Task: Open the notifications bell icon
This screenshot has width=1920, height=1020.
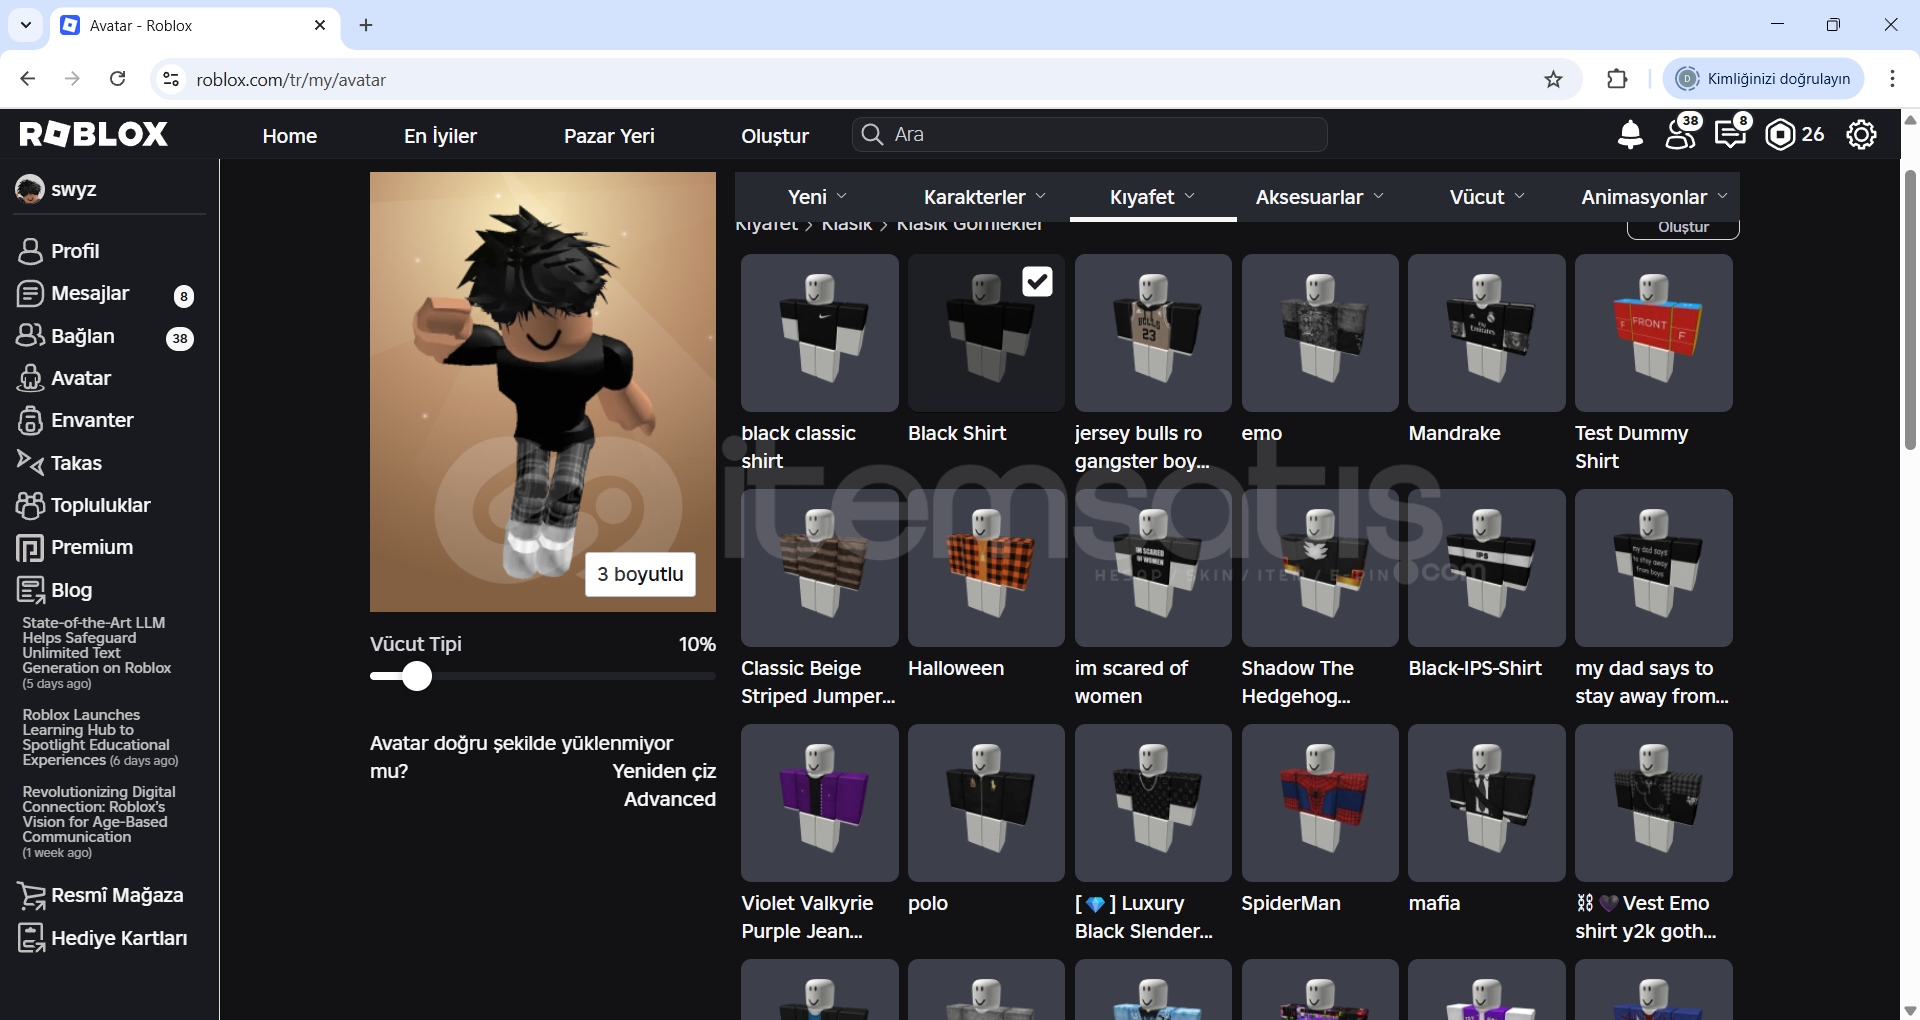Action: 1630,134
